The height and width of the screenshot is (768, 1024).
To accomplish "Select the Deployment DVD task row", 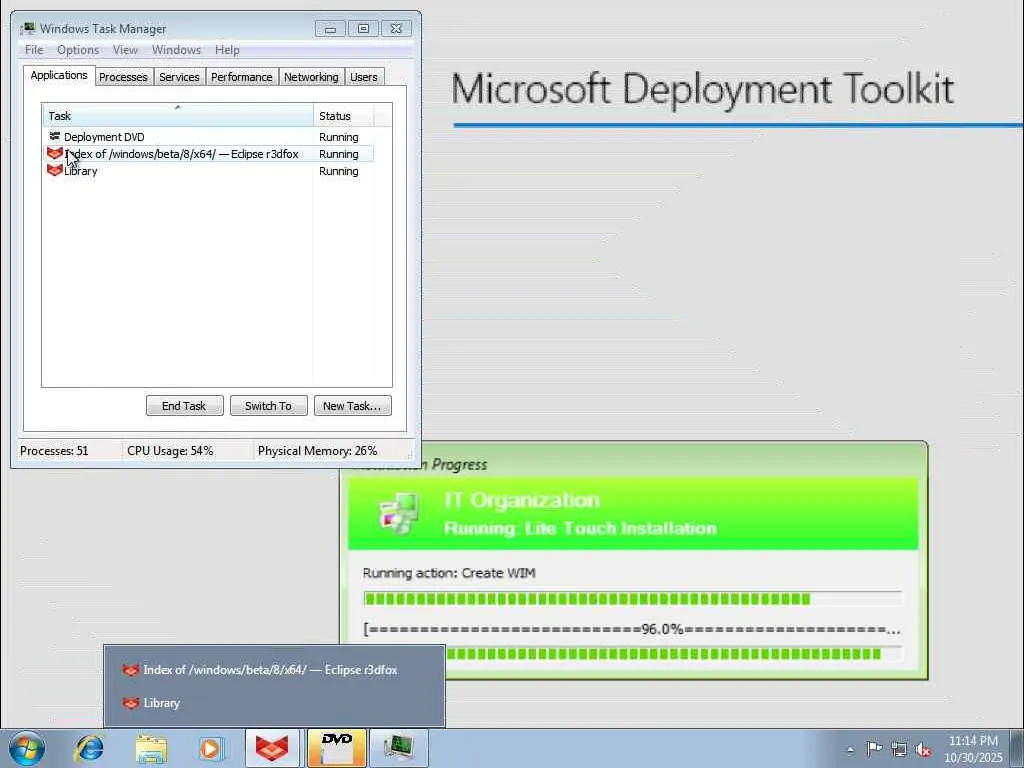I will pos(208,137).
